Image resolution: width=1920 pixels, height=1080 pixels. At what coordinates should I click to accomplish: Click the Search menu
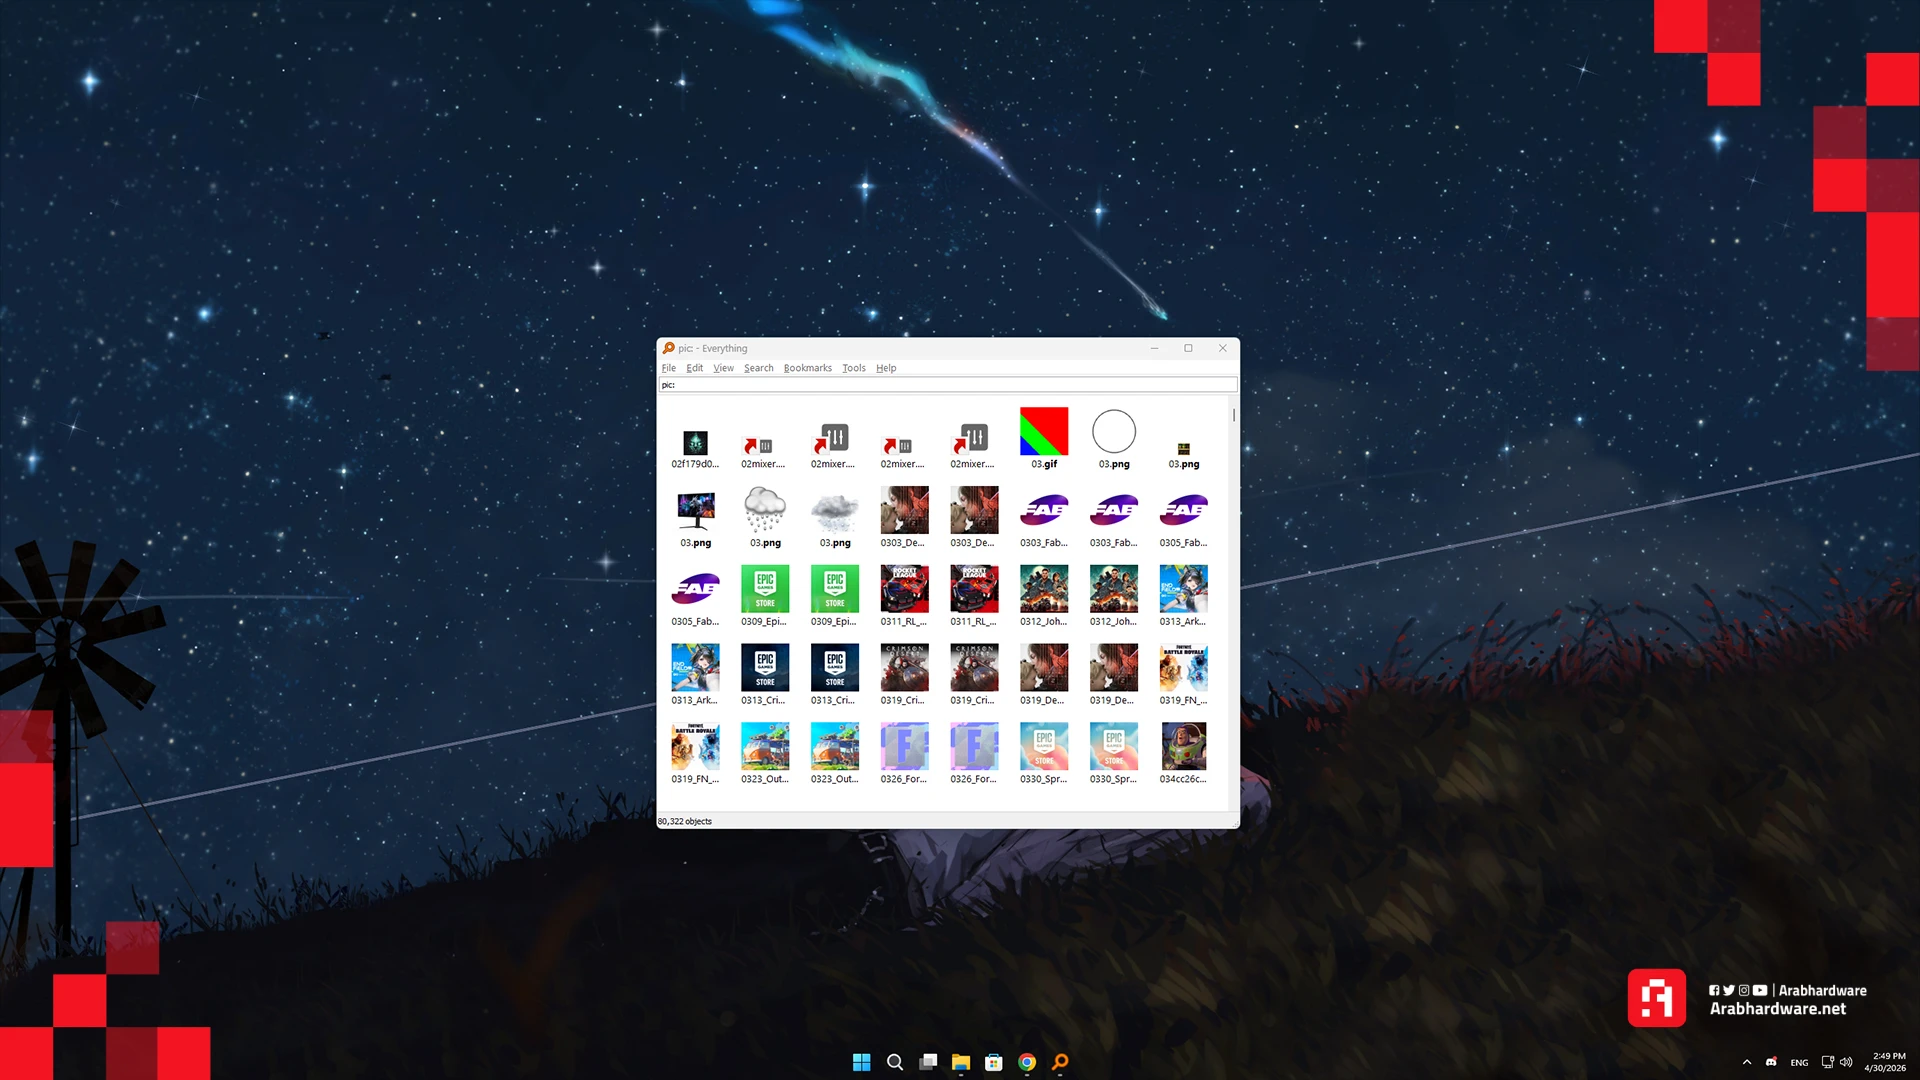(x=758, y=368)
